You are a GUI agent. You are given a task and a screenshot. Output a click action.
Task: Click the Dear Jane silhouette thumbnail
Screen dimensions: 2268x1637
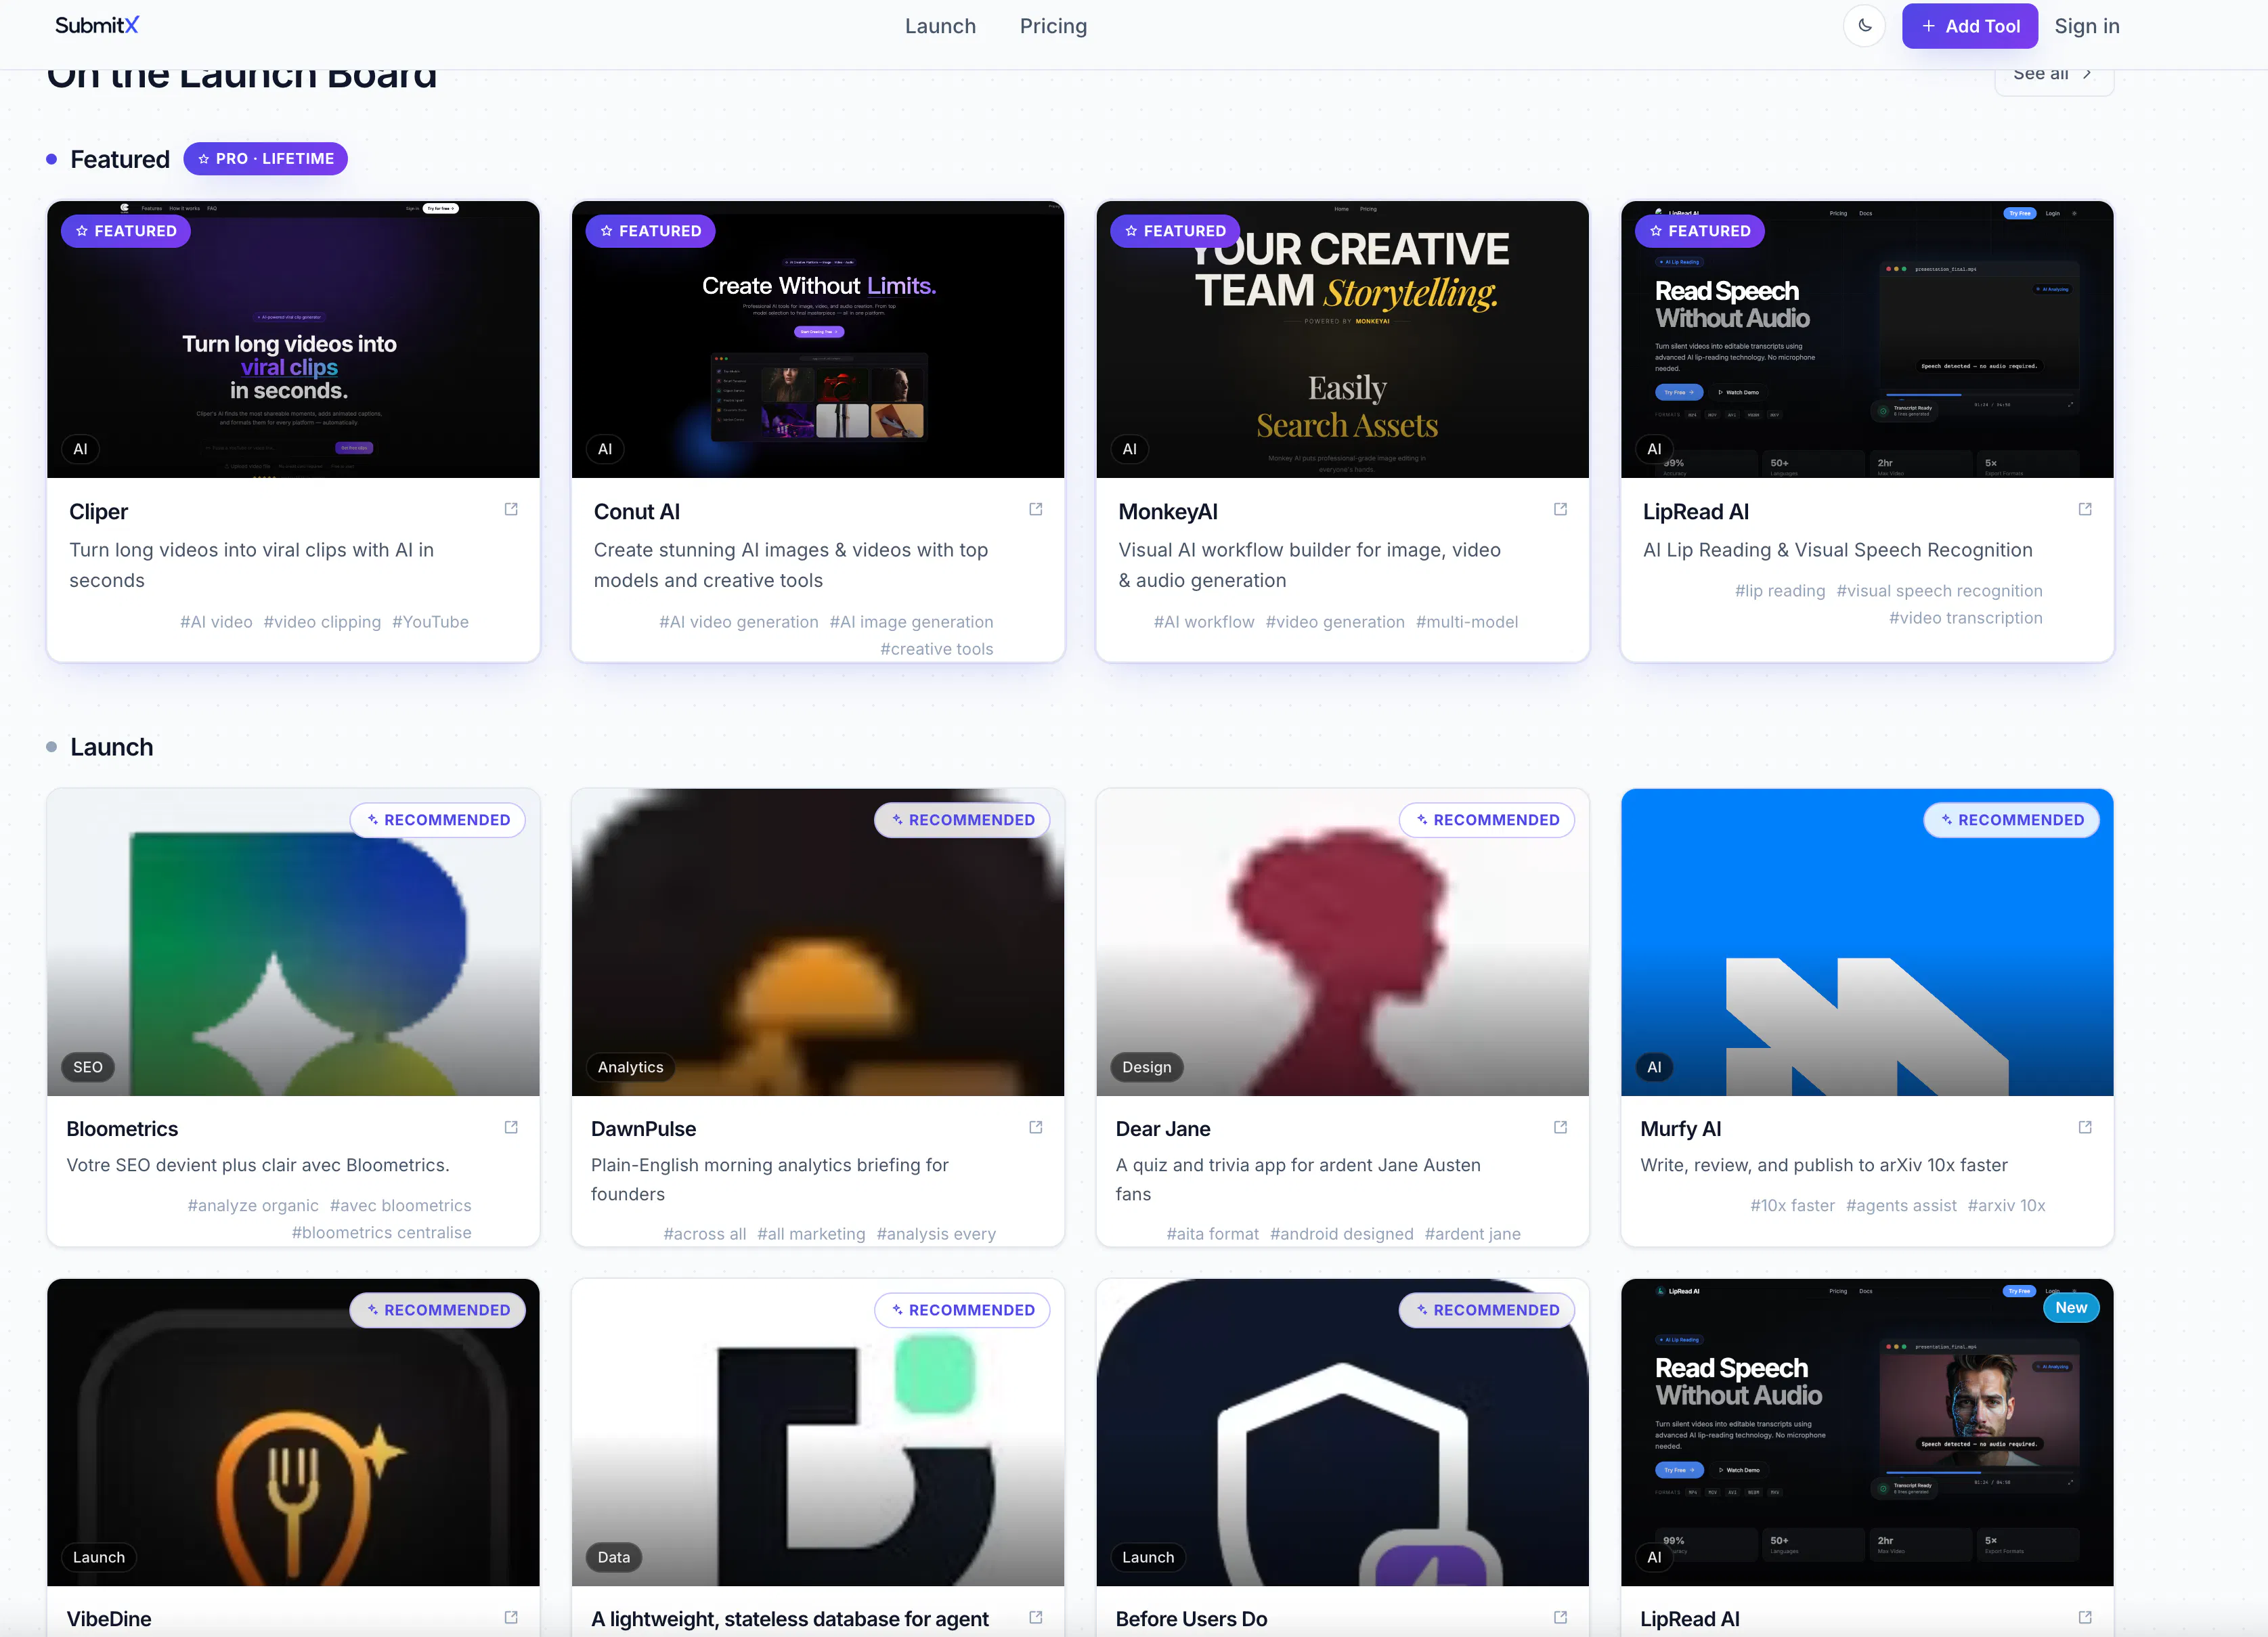[x=1342, y=942]
